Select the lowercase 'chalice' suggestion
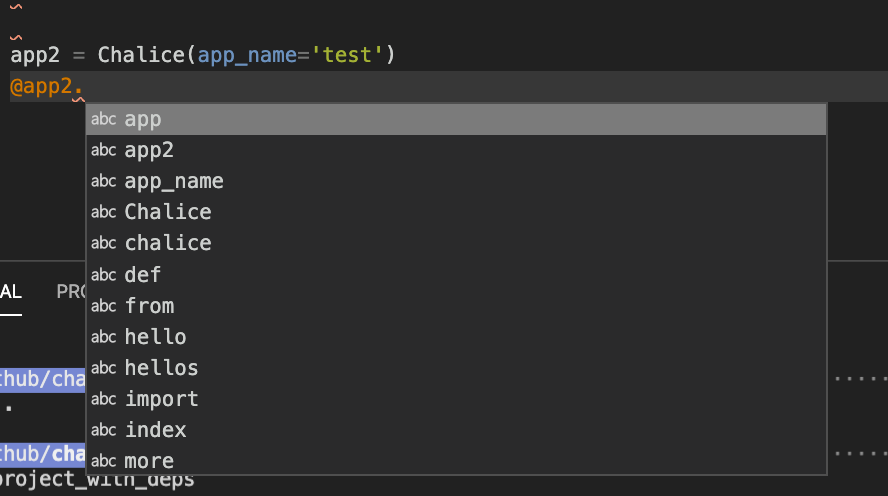Screen dimensions: 888x496 pos(456,243)
